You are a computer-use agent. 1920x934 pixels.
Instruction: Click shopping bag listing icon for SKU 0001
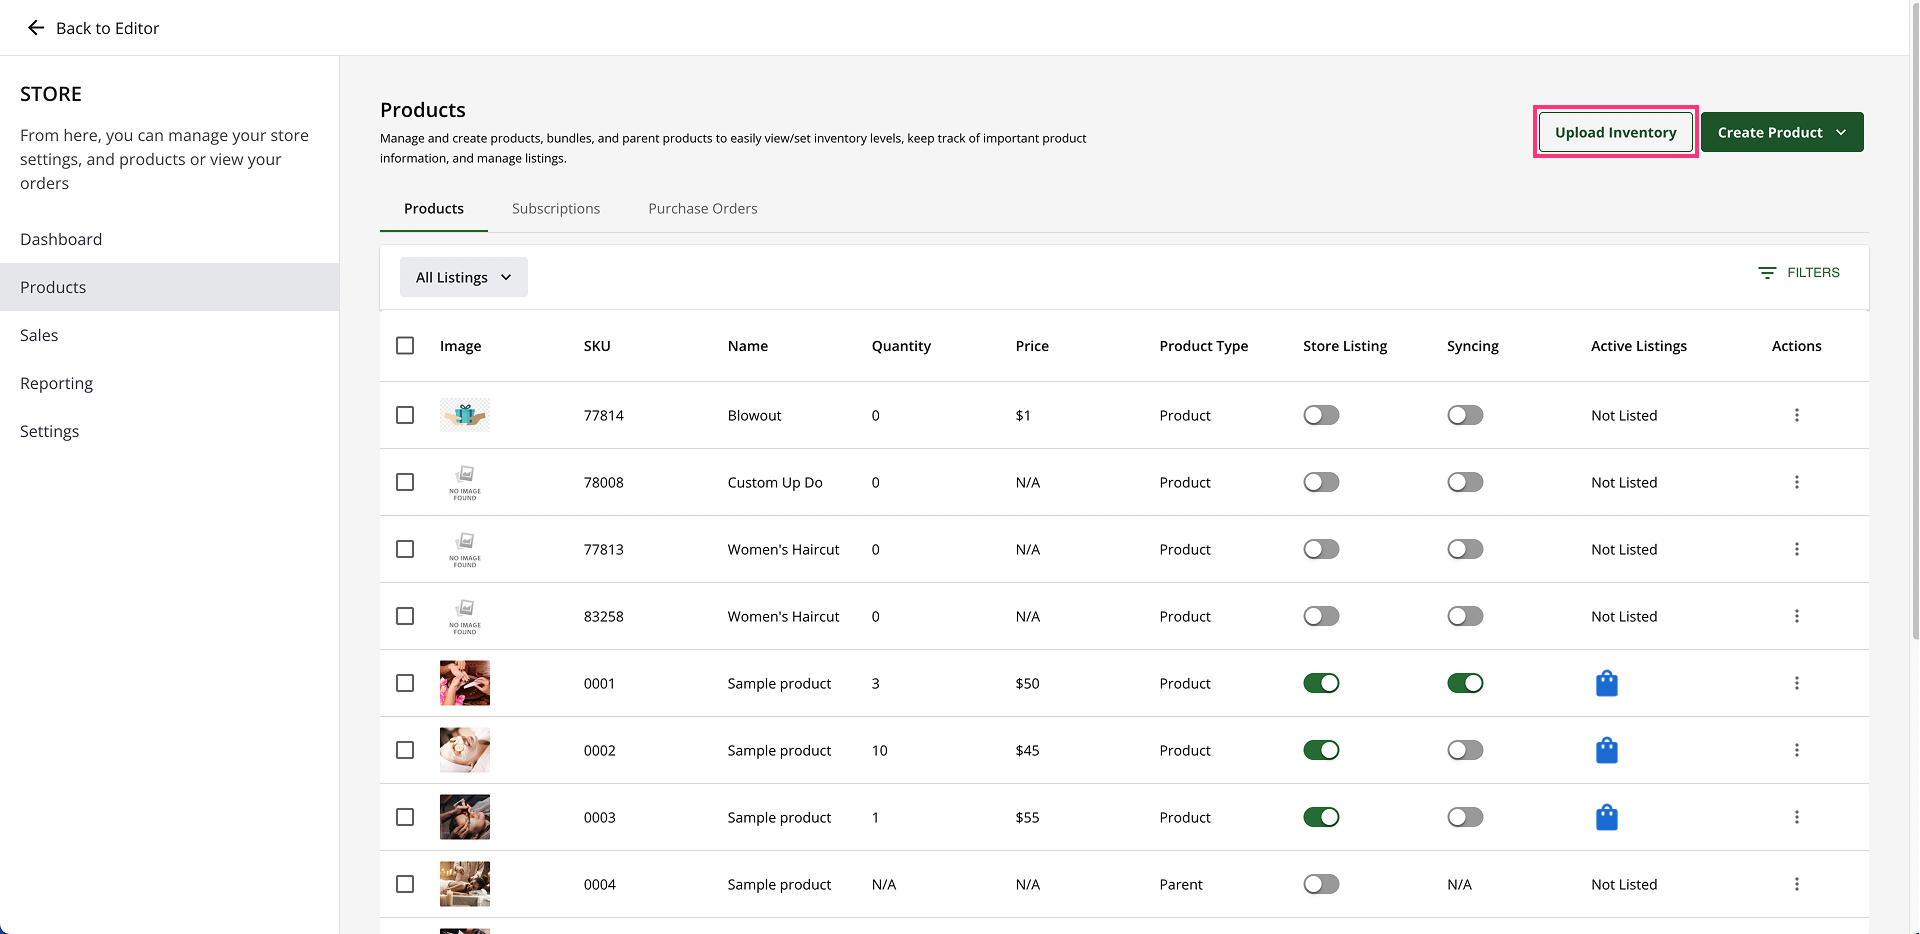point(1606,683)
